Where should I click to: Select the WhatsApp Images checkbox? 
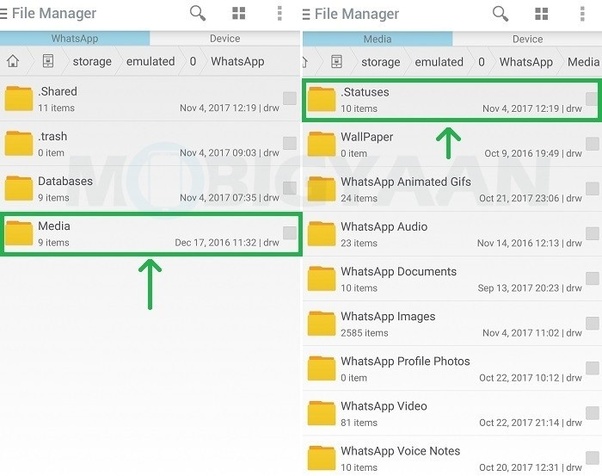592,323
